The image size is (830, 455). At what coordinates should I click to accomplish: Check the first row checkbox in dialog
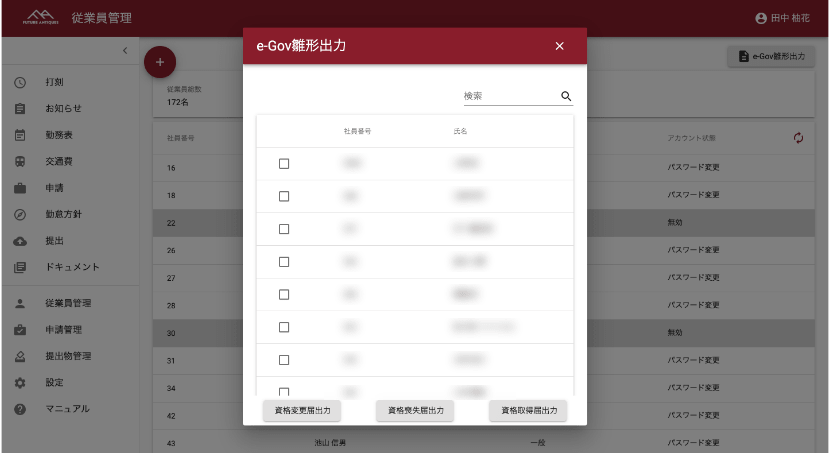coord(284,164)
